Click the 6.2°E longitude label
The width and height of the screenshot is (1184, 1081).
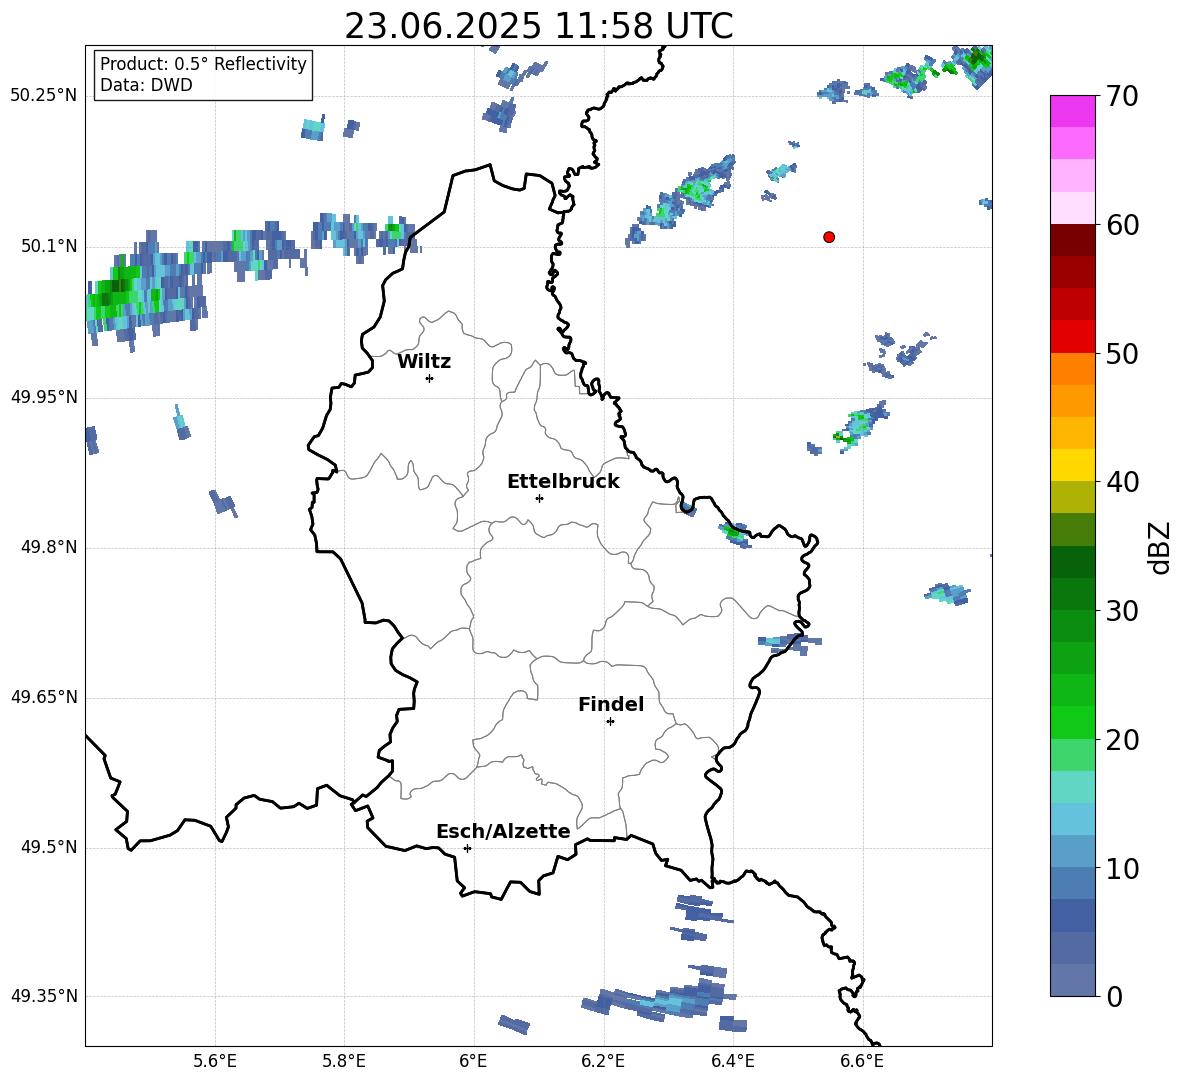(603, 1062)
